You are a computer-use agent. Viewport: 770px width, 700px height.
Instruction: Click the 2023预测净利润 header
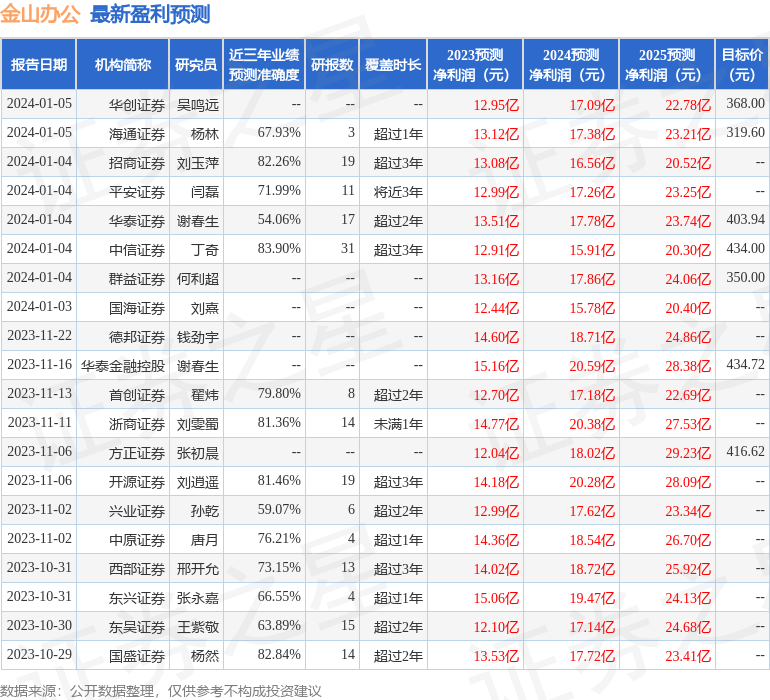pyautogui.click(x=475, y=64)
